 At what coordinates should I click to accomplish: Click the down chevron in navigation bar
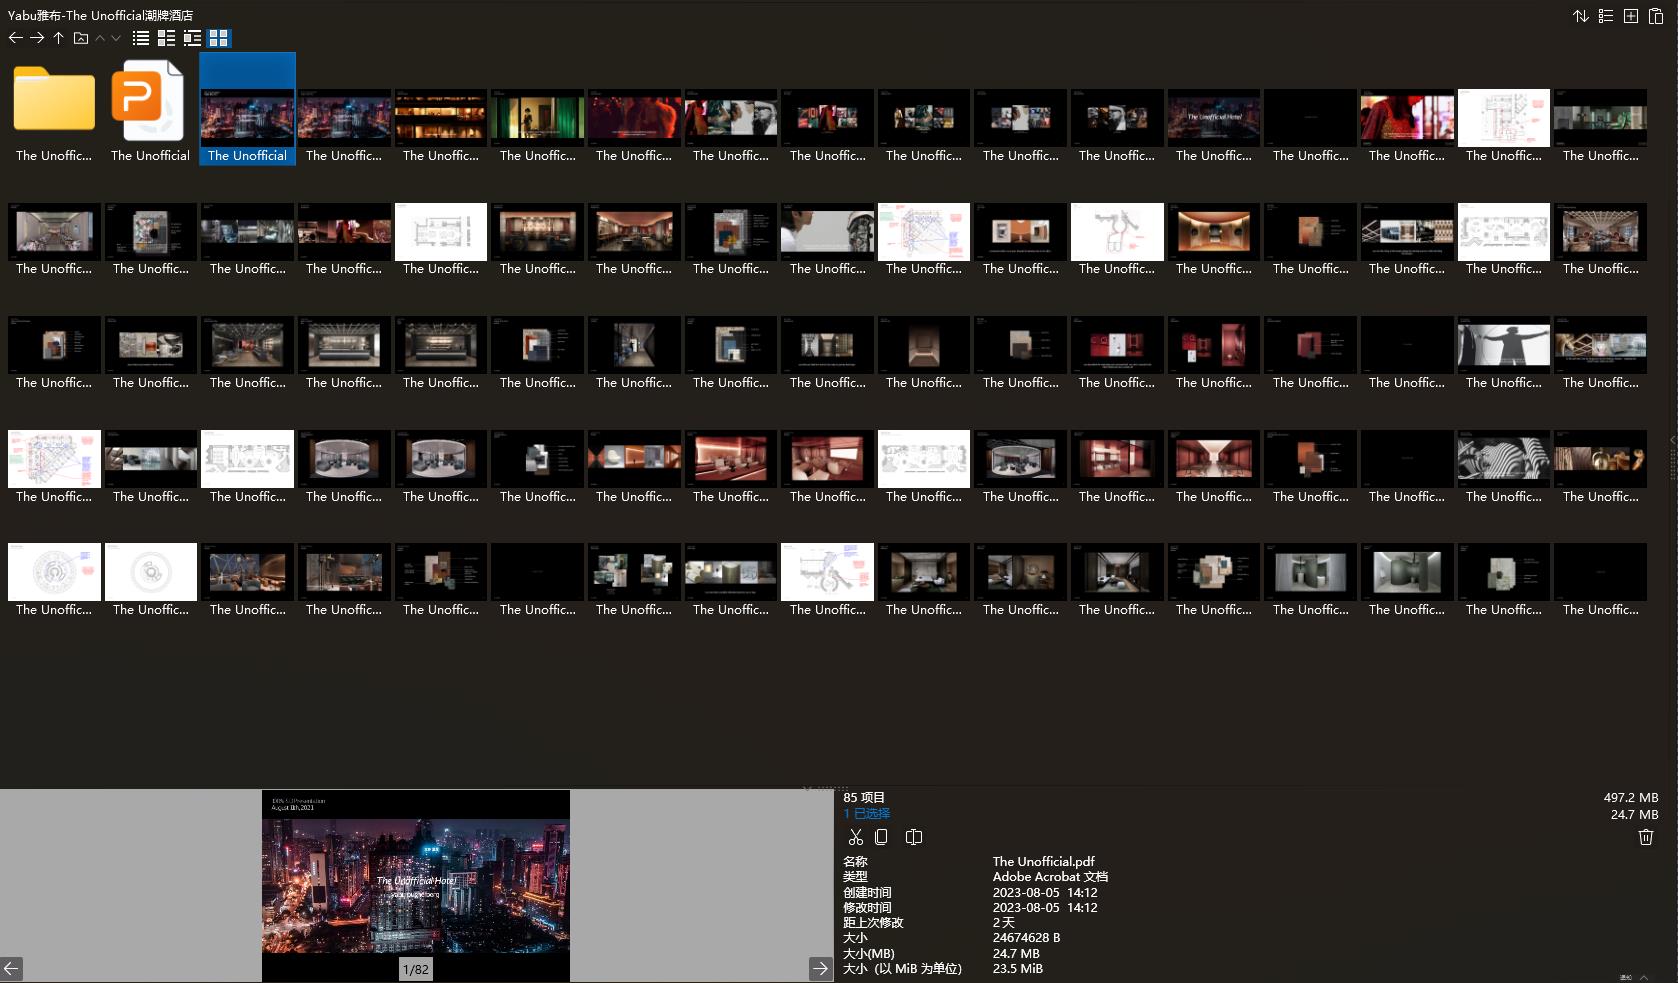click(116, 38)
